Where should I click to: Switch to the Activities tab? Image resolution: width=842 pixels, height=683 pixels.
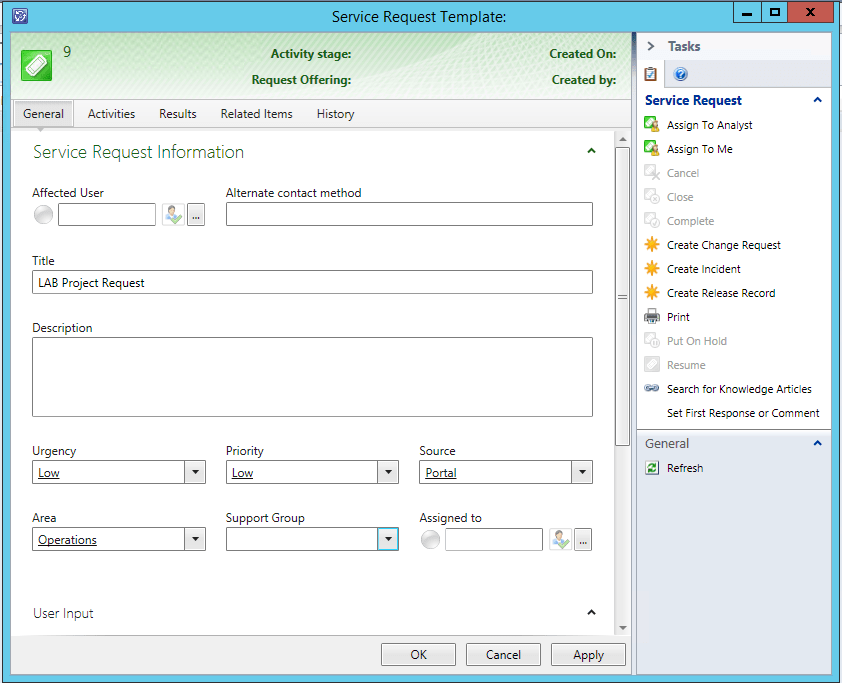(x=111, y=114)
